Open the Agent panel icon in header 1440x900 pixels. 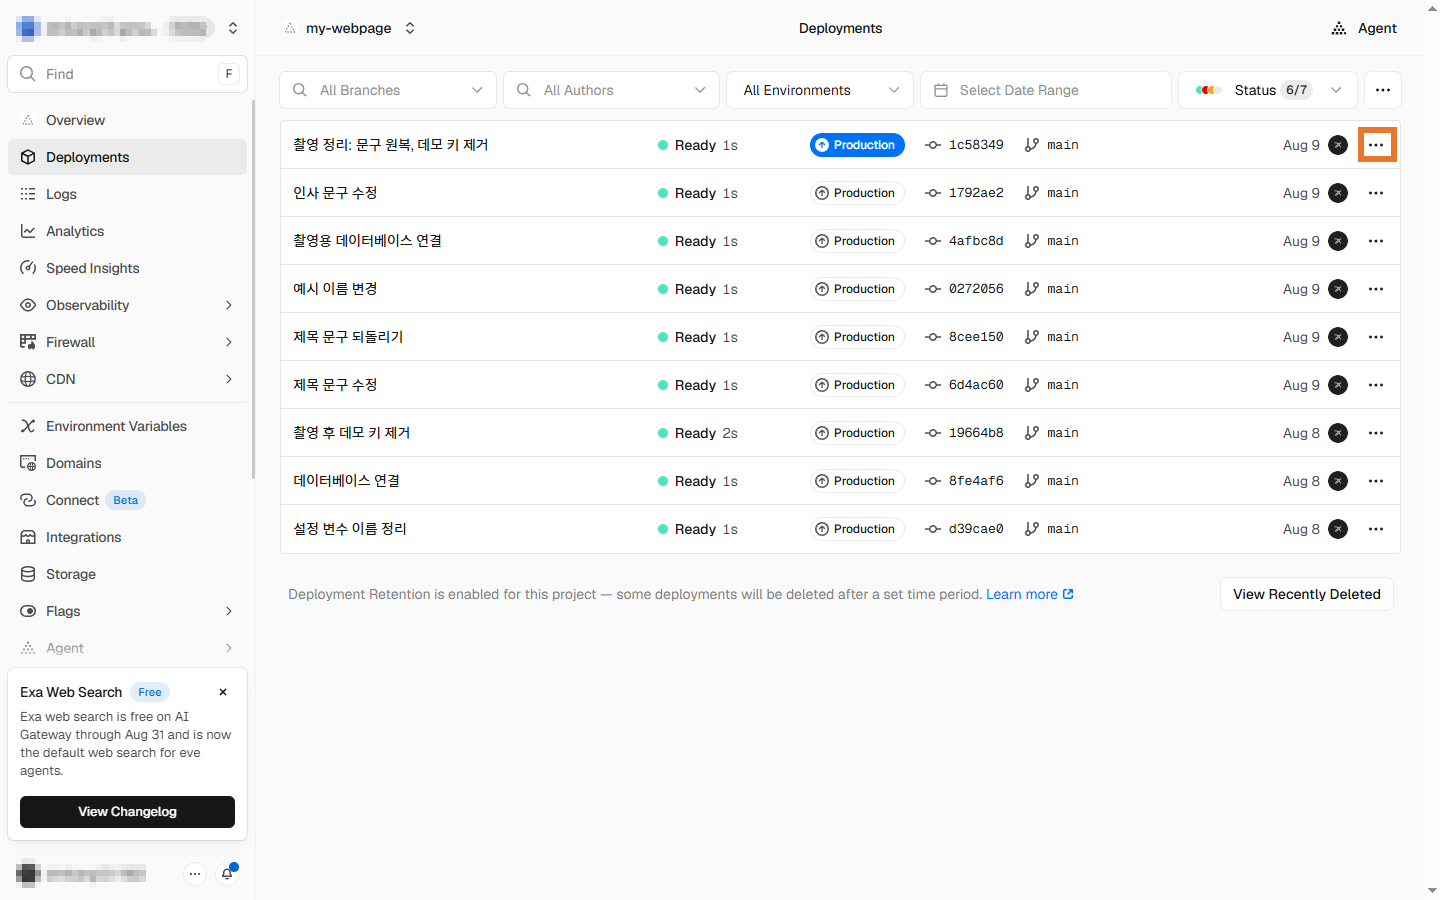click(x=1339, y=28)
